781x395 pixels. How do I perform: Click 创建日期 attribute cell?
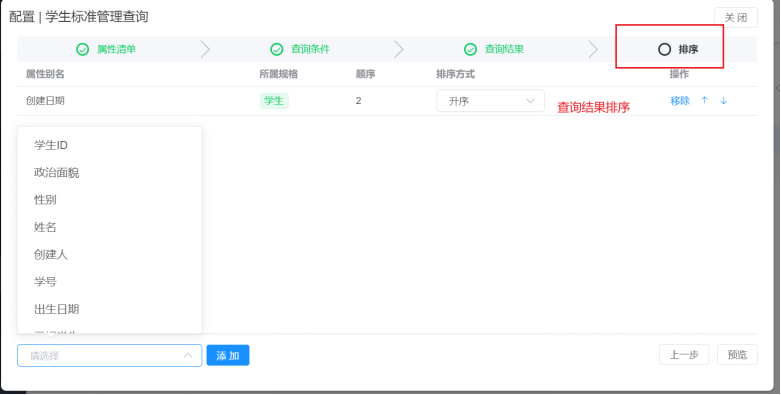tap(45, 101)
